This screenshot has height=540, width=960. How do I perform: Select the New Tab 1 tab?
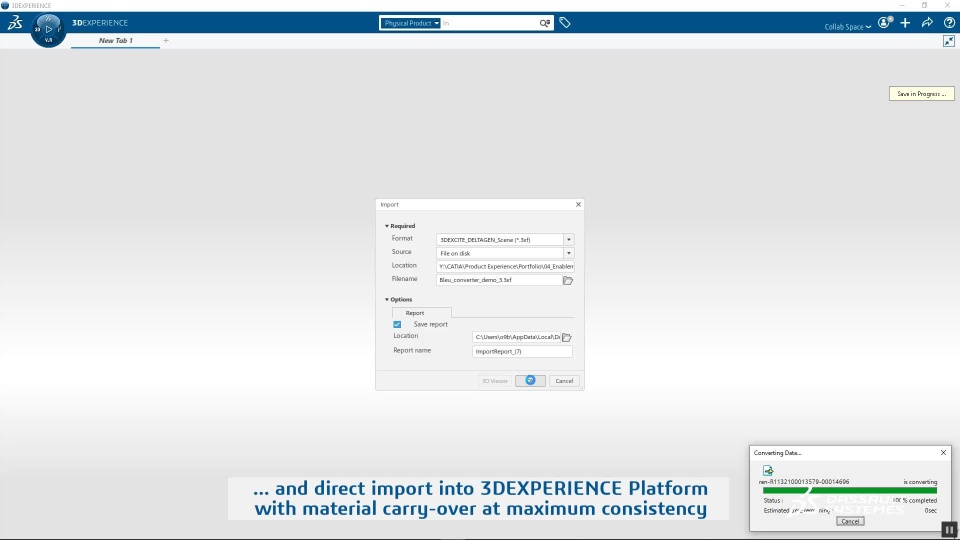click(x=116, y=40)
